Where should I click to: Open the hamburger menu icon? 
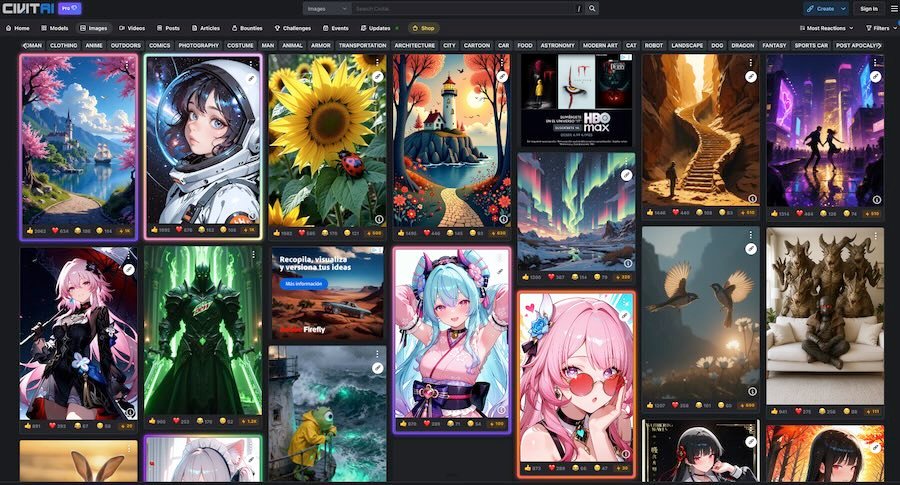click(x=894, y=9)
